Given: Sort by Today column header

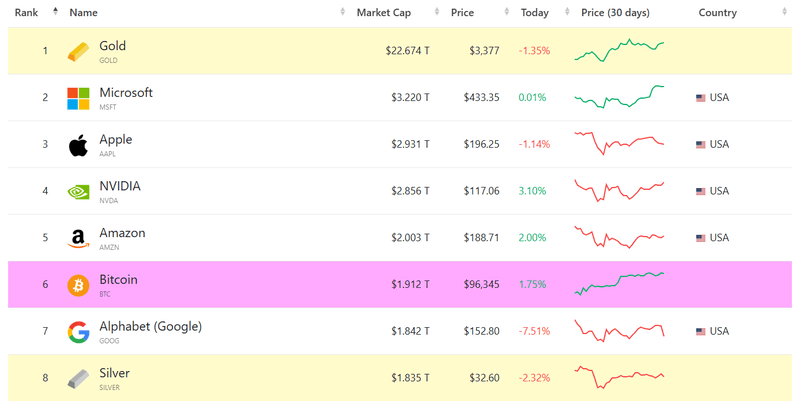Looking at the screenshot, I should click(534, 13).
